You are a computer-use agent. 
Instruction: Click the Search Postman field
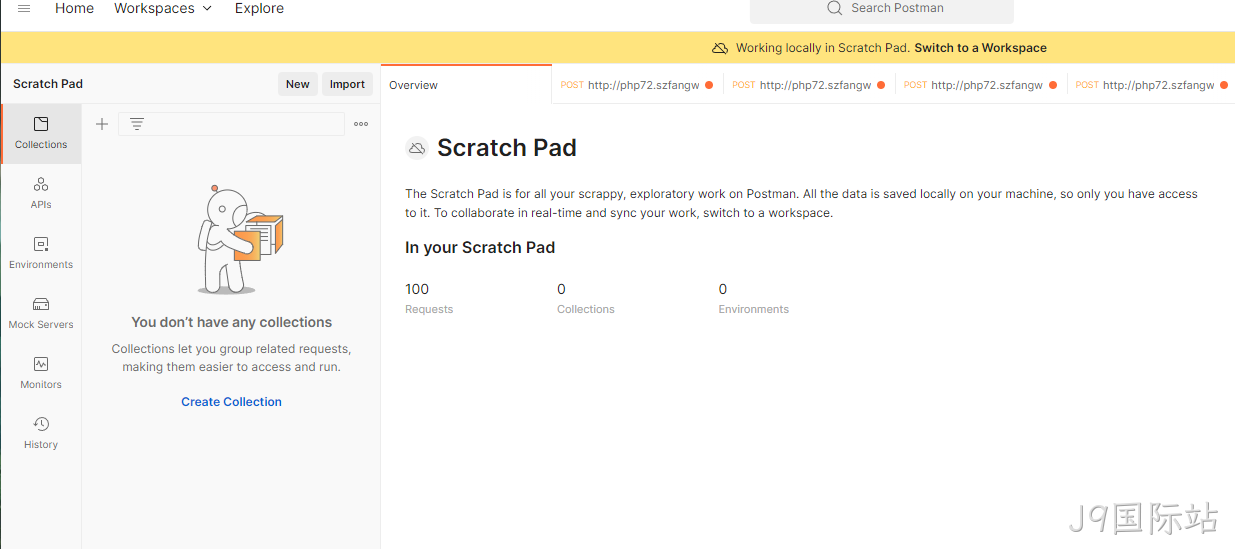(881, 9)
